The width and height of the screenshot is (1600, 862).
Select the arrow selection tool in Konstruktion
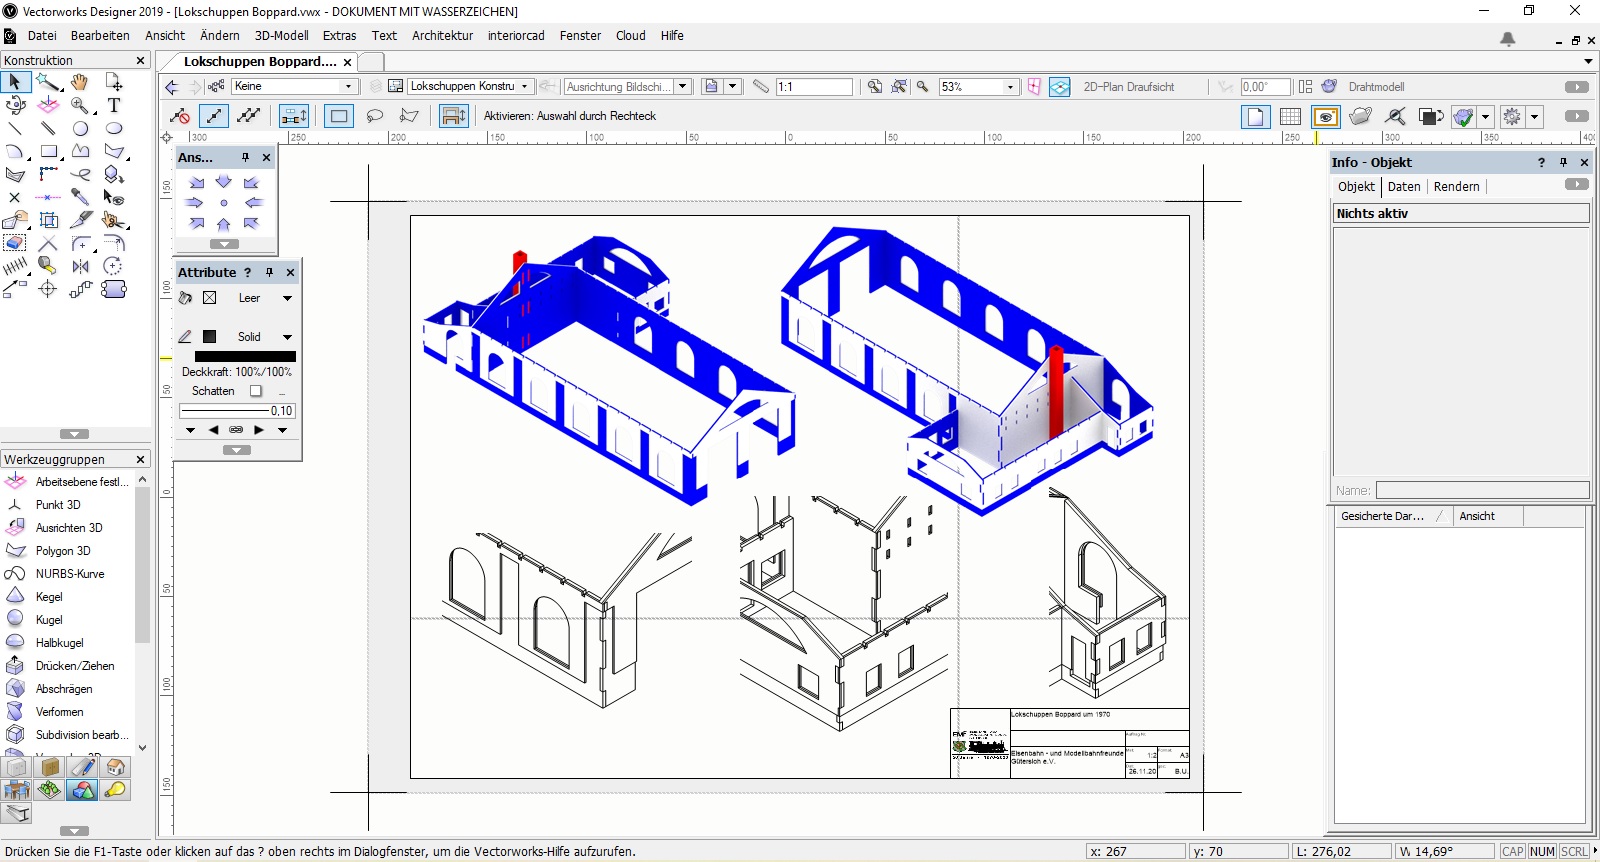(x=15, y=82)
